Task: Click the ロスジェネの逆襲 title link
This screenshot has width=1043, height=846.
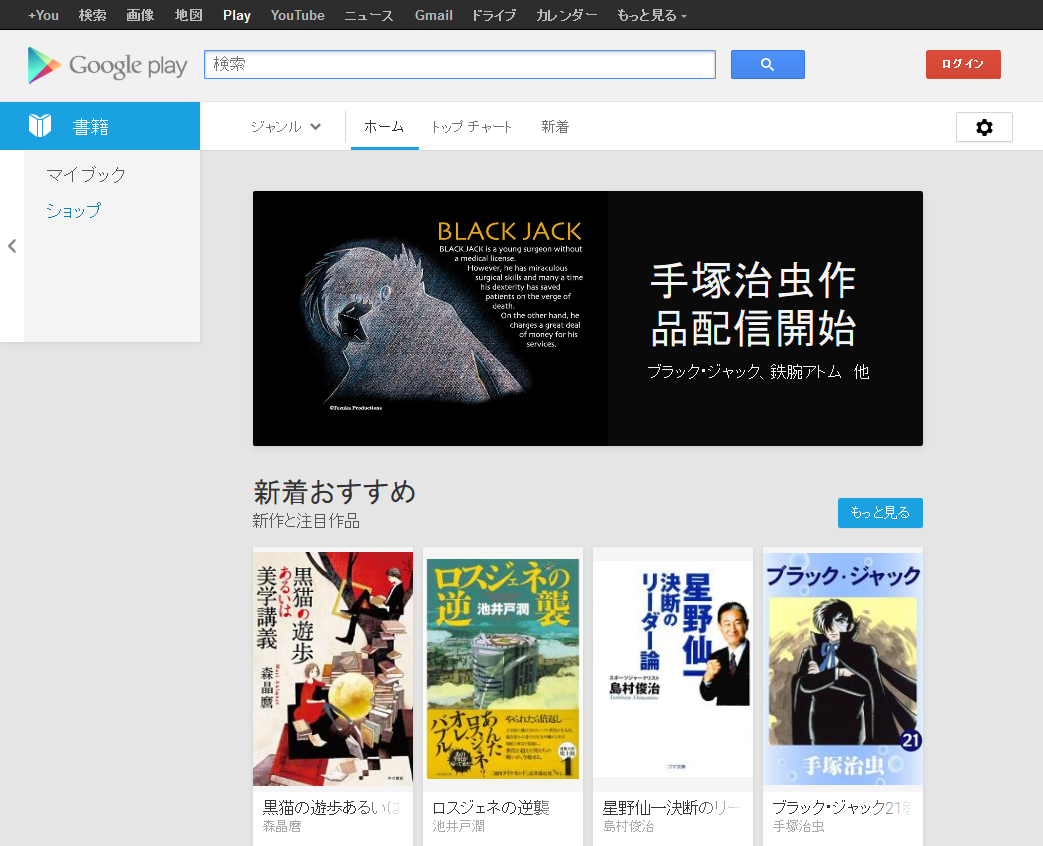Action: click(x=491, y=807)
